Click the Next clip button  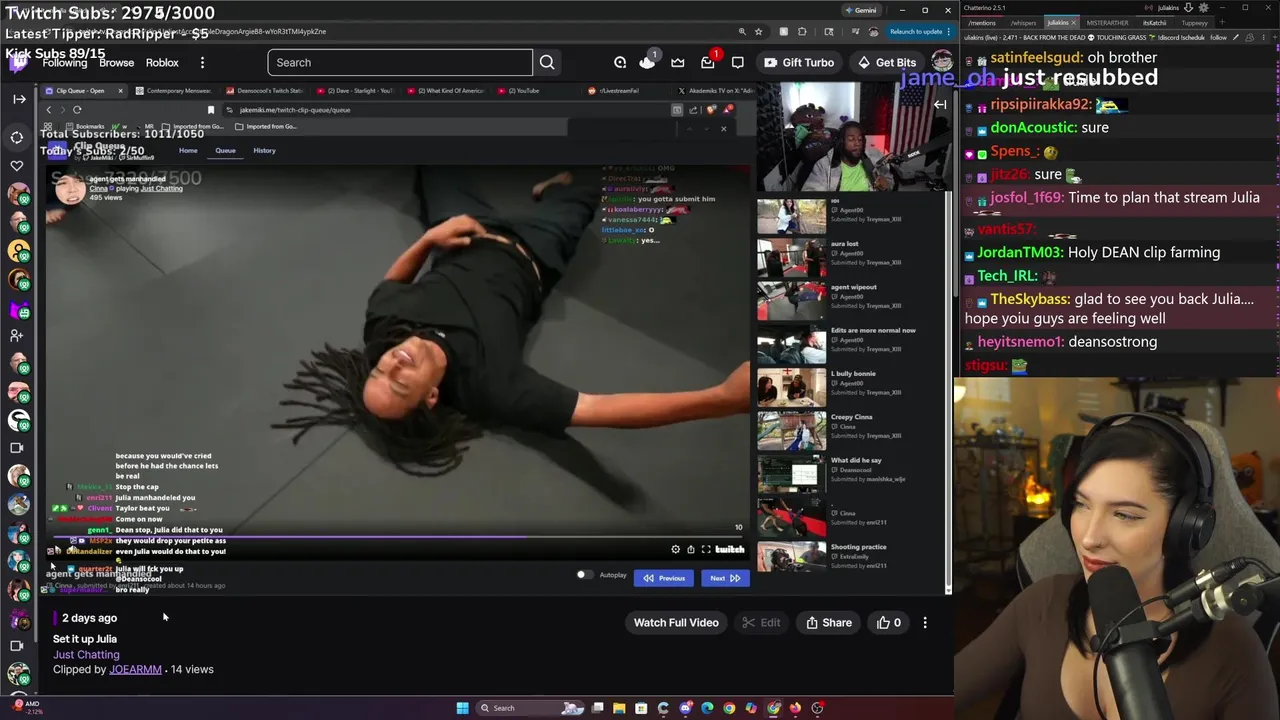click(725, 578)
